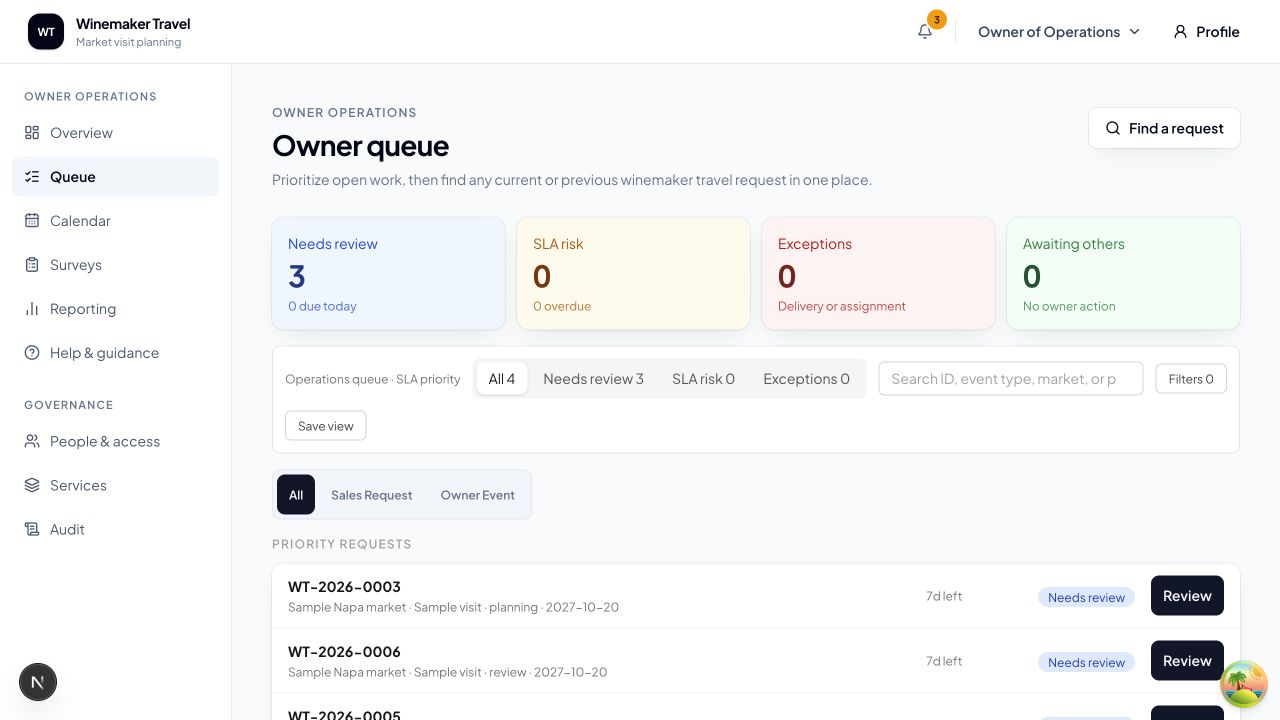Click the WT-2026-0003 request ID text
The image size is (1280, 720).
(344, 587)
